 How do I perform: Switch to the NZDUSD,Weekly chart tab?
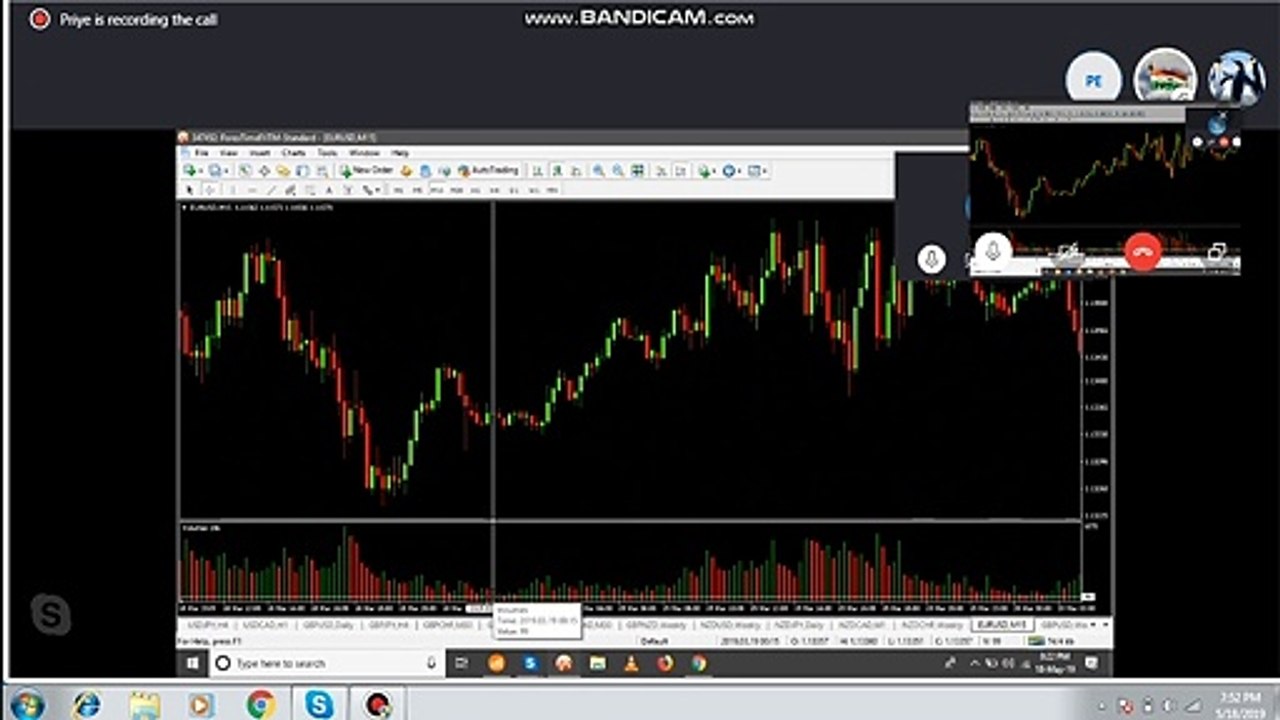click(x=728, y=624)
